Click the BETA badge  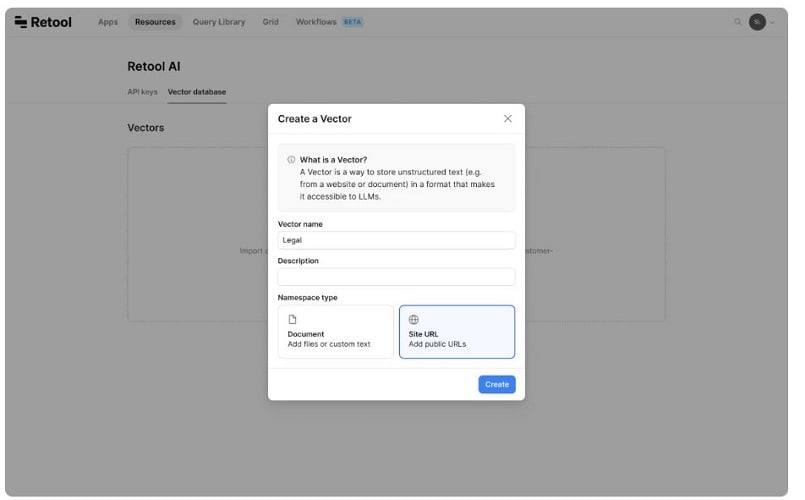[352, 22]
